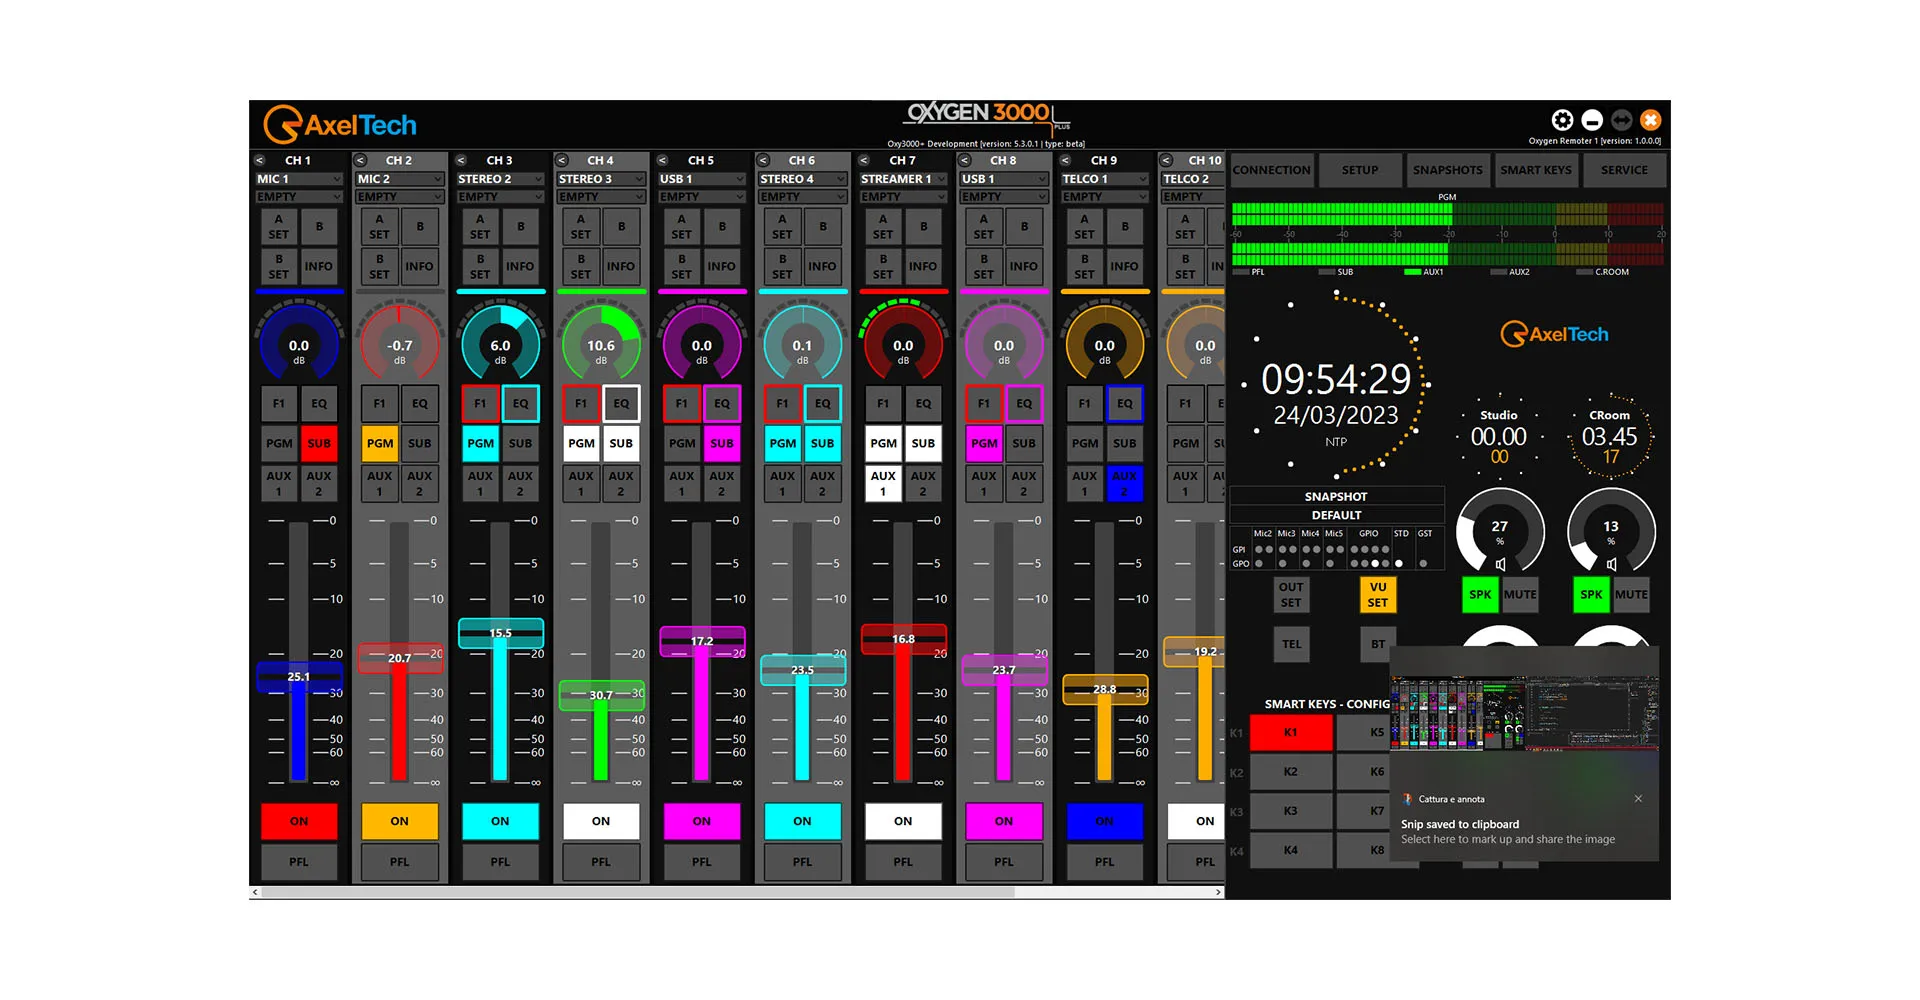Click the AxelTech logo top-left
The width and height of the screenshot is (1920, 1000).
(340, 125)
